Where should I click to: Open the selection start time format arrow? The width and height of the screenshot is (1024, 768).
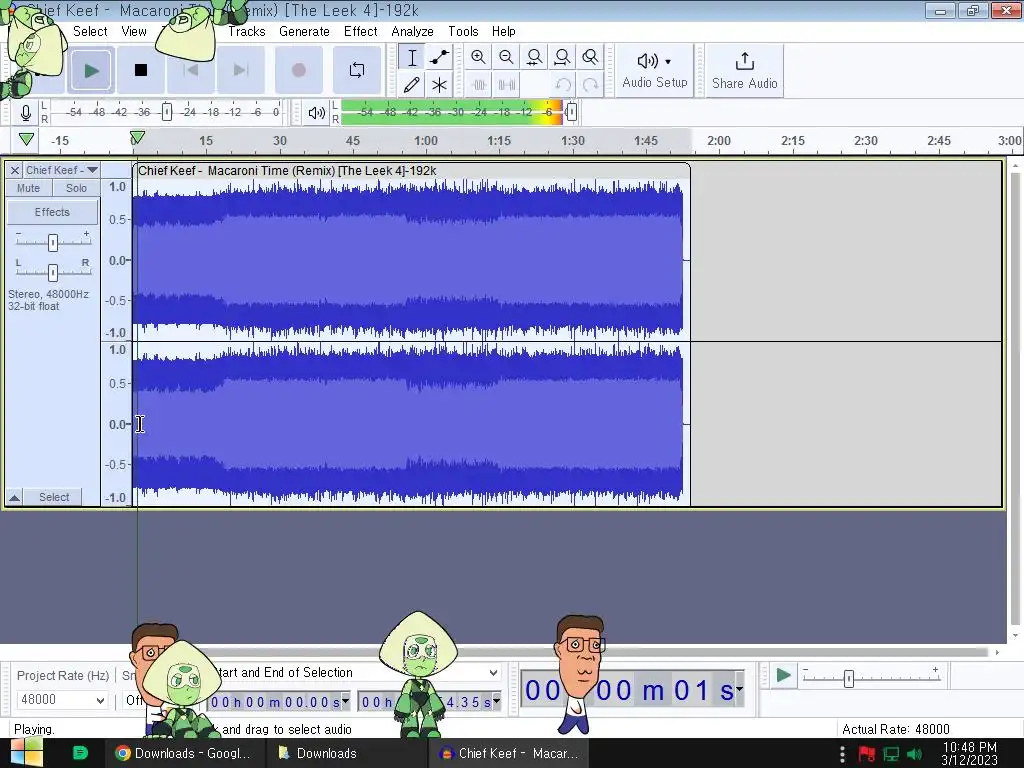coord(345,701)
